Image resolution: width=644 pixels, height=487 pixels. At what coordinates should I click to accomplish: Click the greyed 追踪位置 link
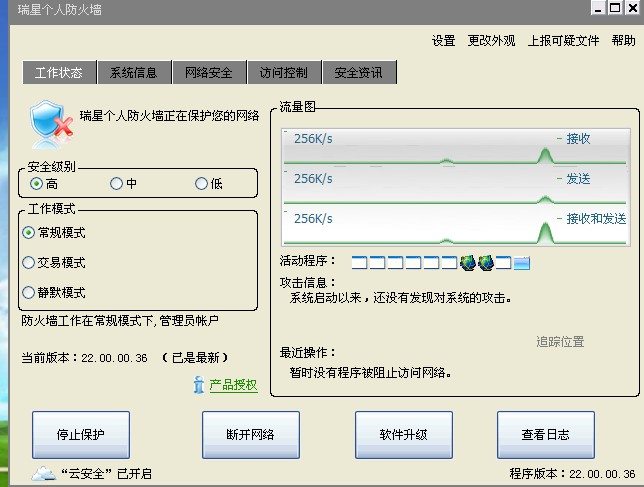(x=560, y=342)
